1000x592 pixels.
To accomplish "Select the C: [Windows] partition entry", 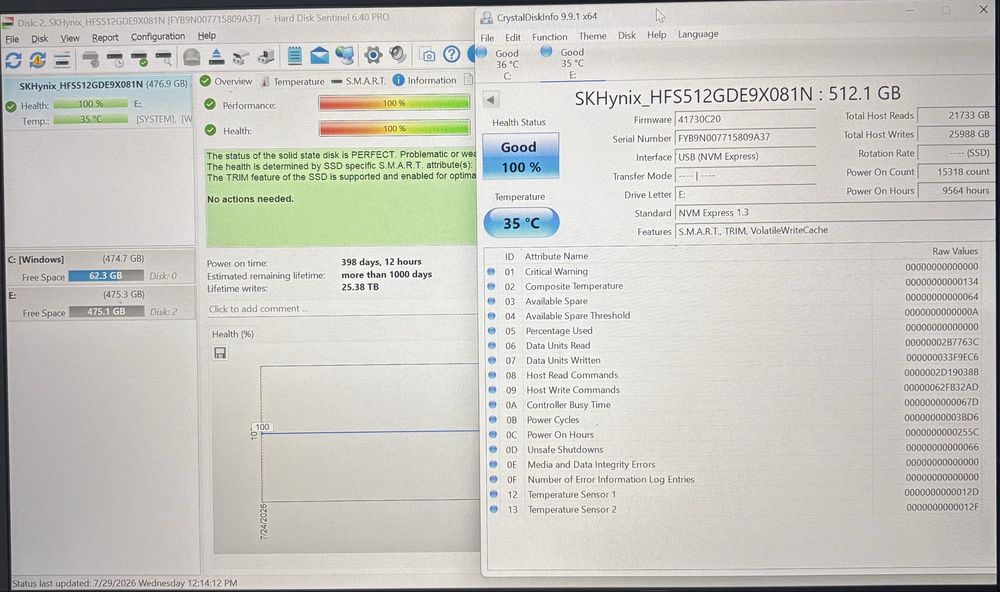I will 100,267.
